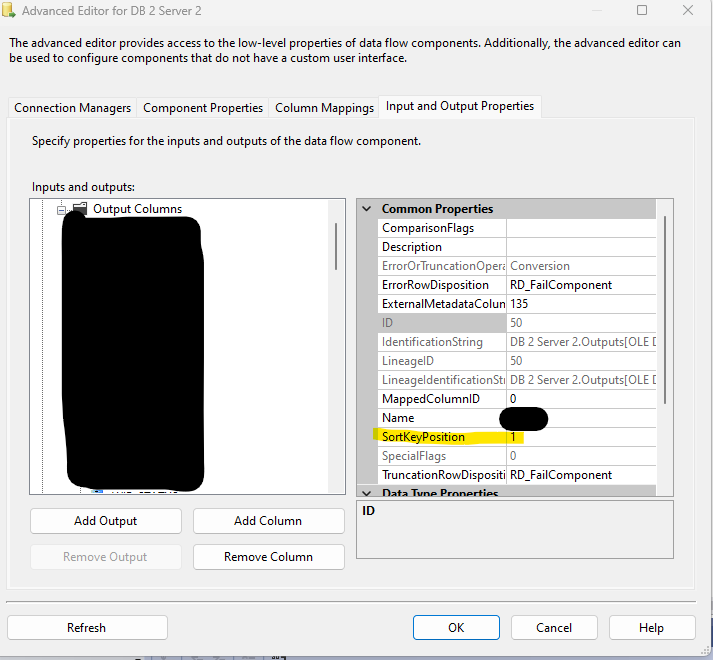Click the Output Columns folder icon

point(80,208)
